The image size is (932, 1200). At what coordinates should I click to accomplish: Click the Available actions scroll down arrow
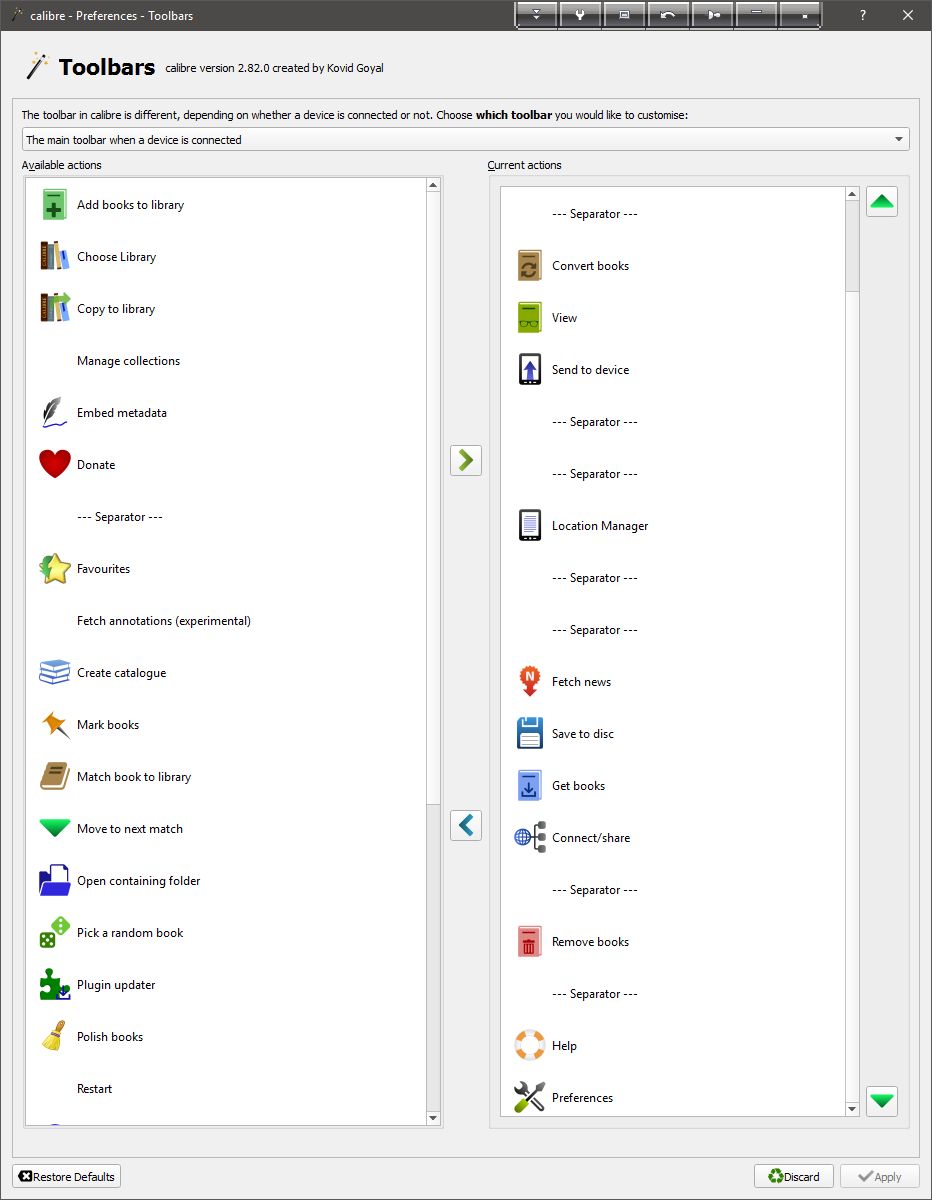coord(433,1118)
